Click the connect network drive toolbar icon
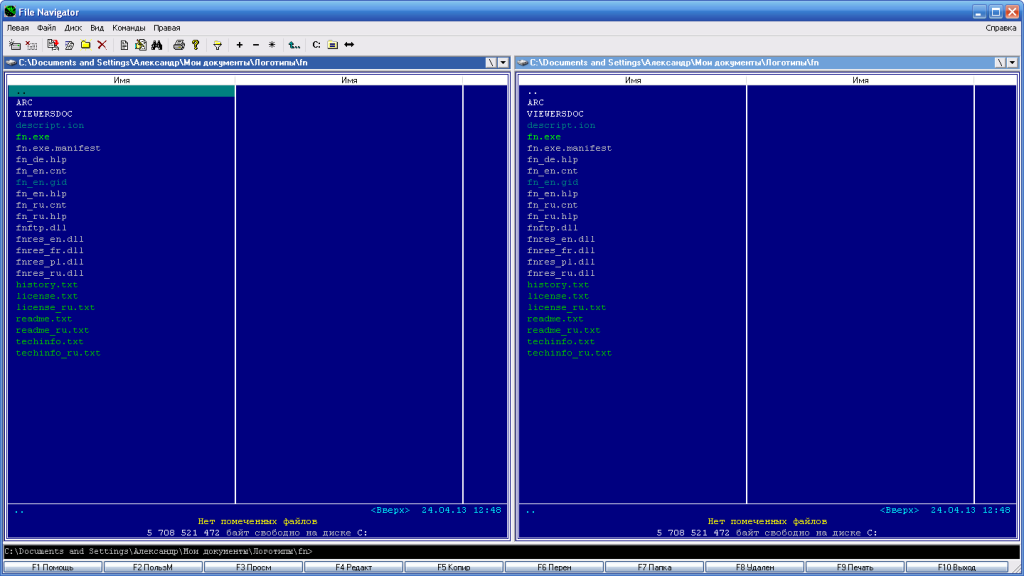This screenshot has width=1024, height=576. click(x=15, y=45)
